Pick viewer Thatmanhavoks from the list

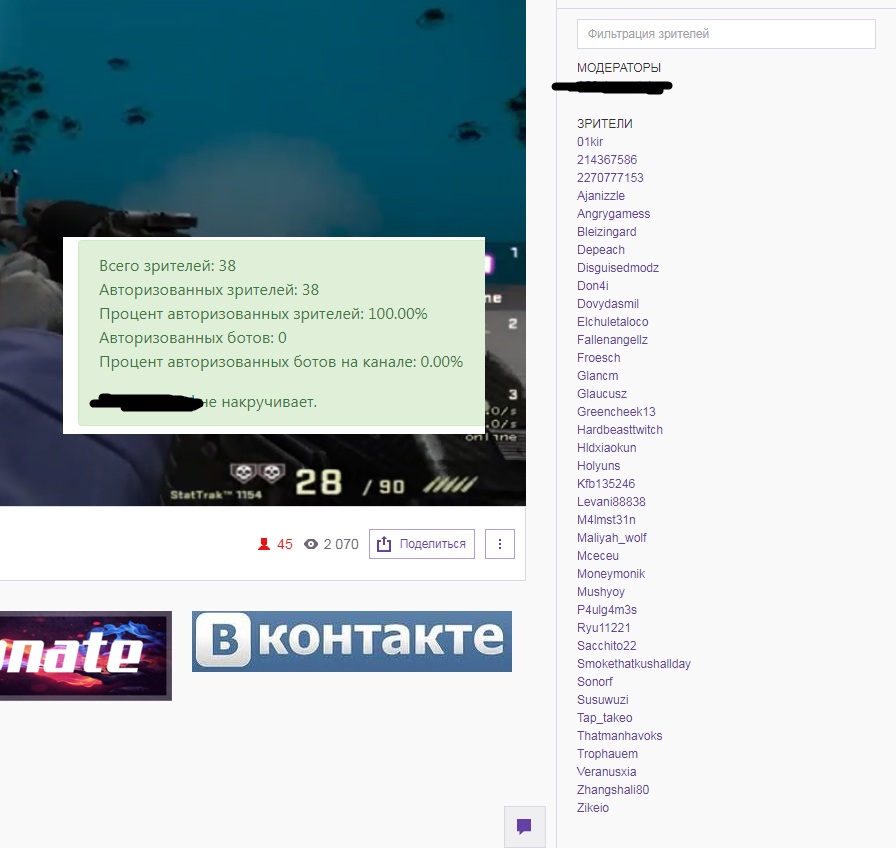pyautogui.click(x=619, y=736)
